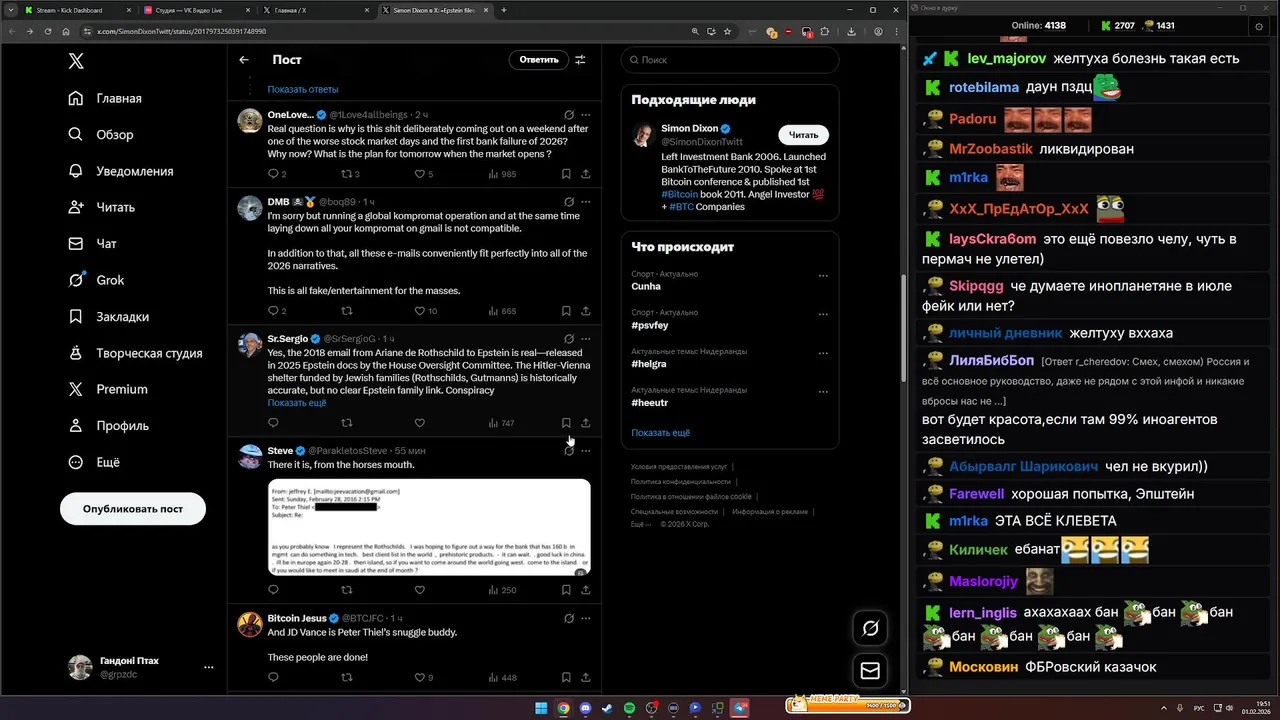Like the Bitcoin Jesus post

420,677
